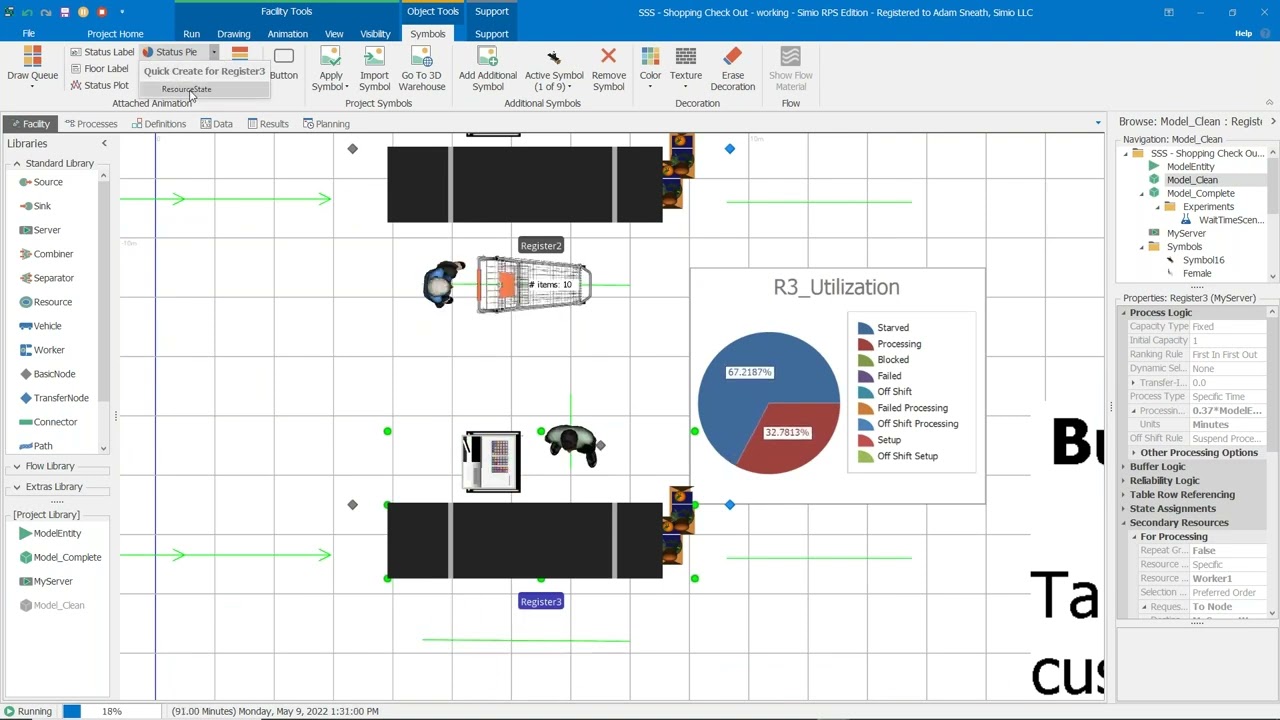Switch to the Animation ribbon tab
The height and width of the screenshot is (720, 1280).
pyautogui.click(x=287, y=34)
